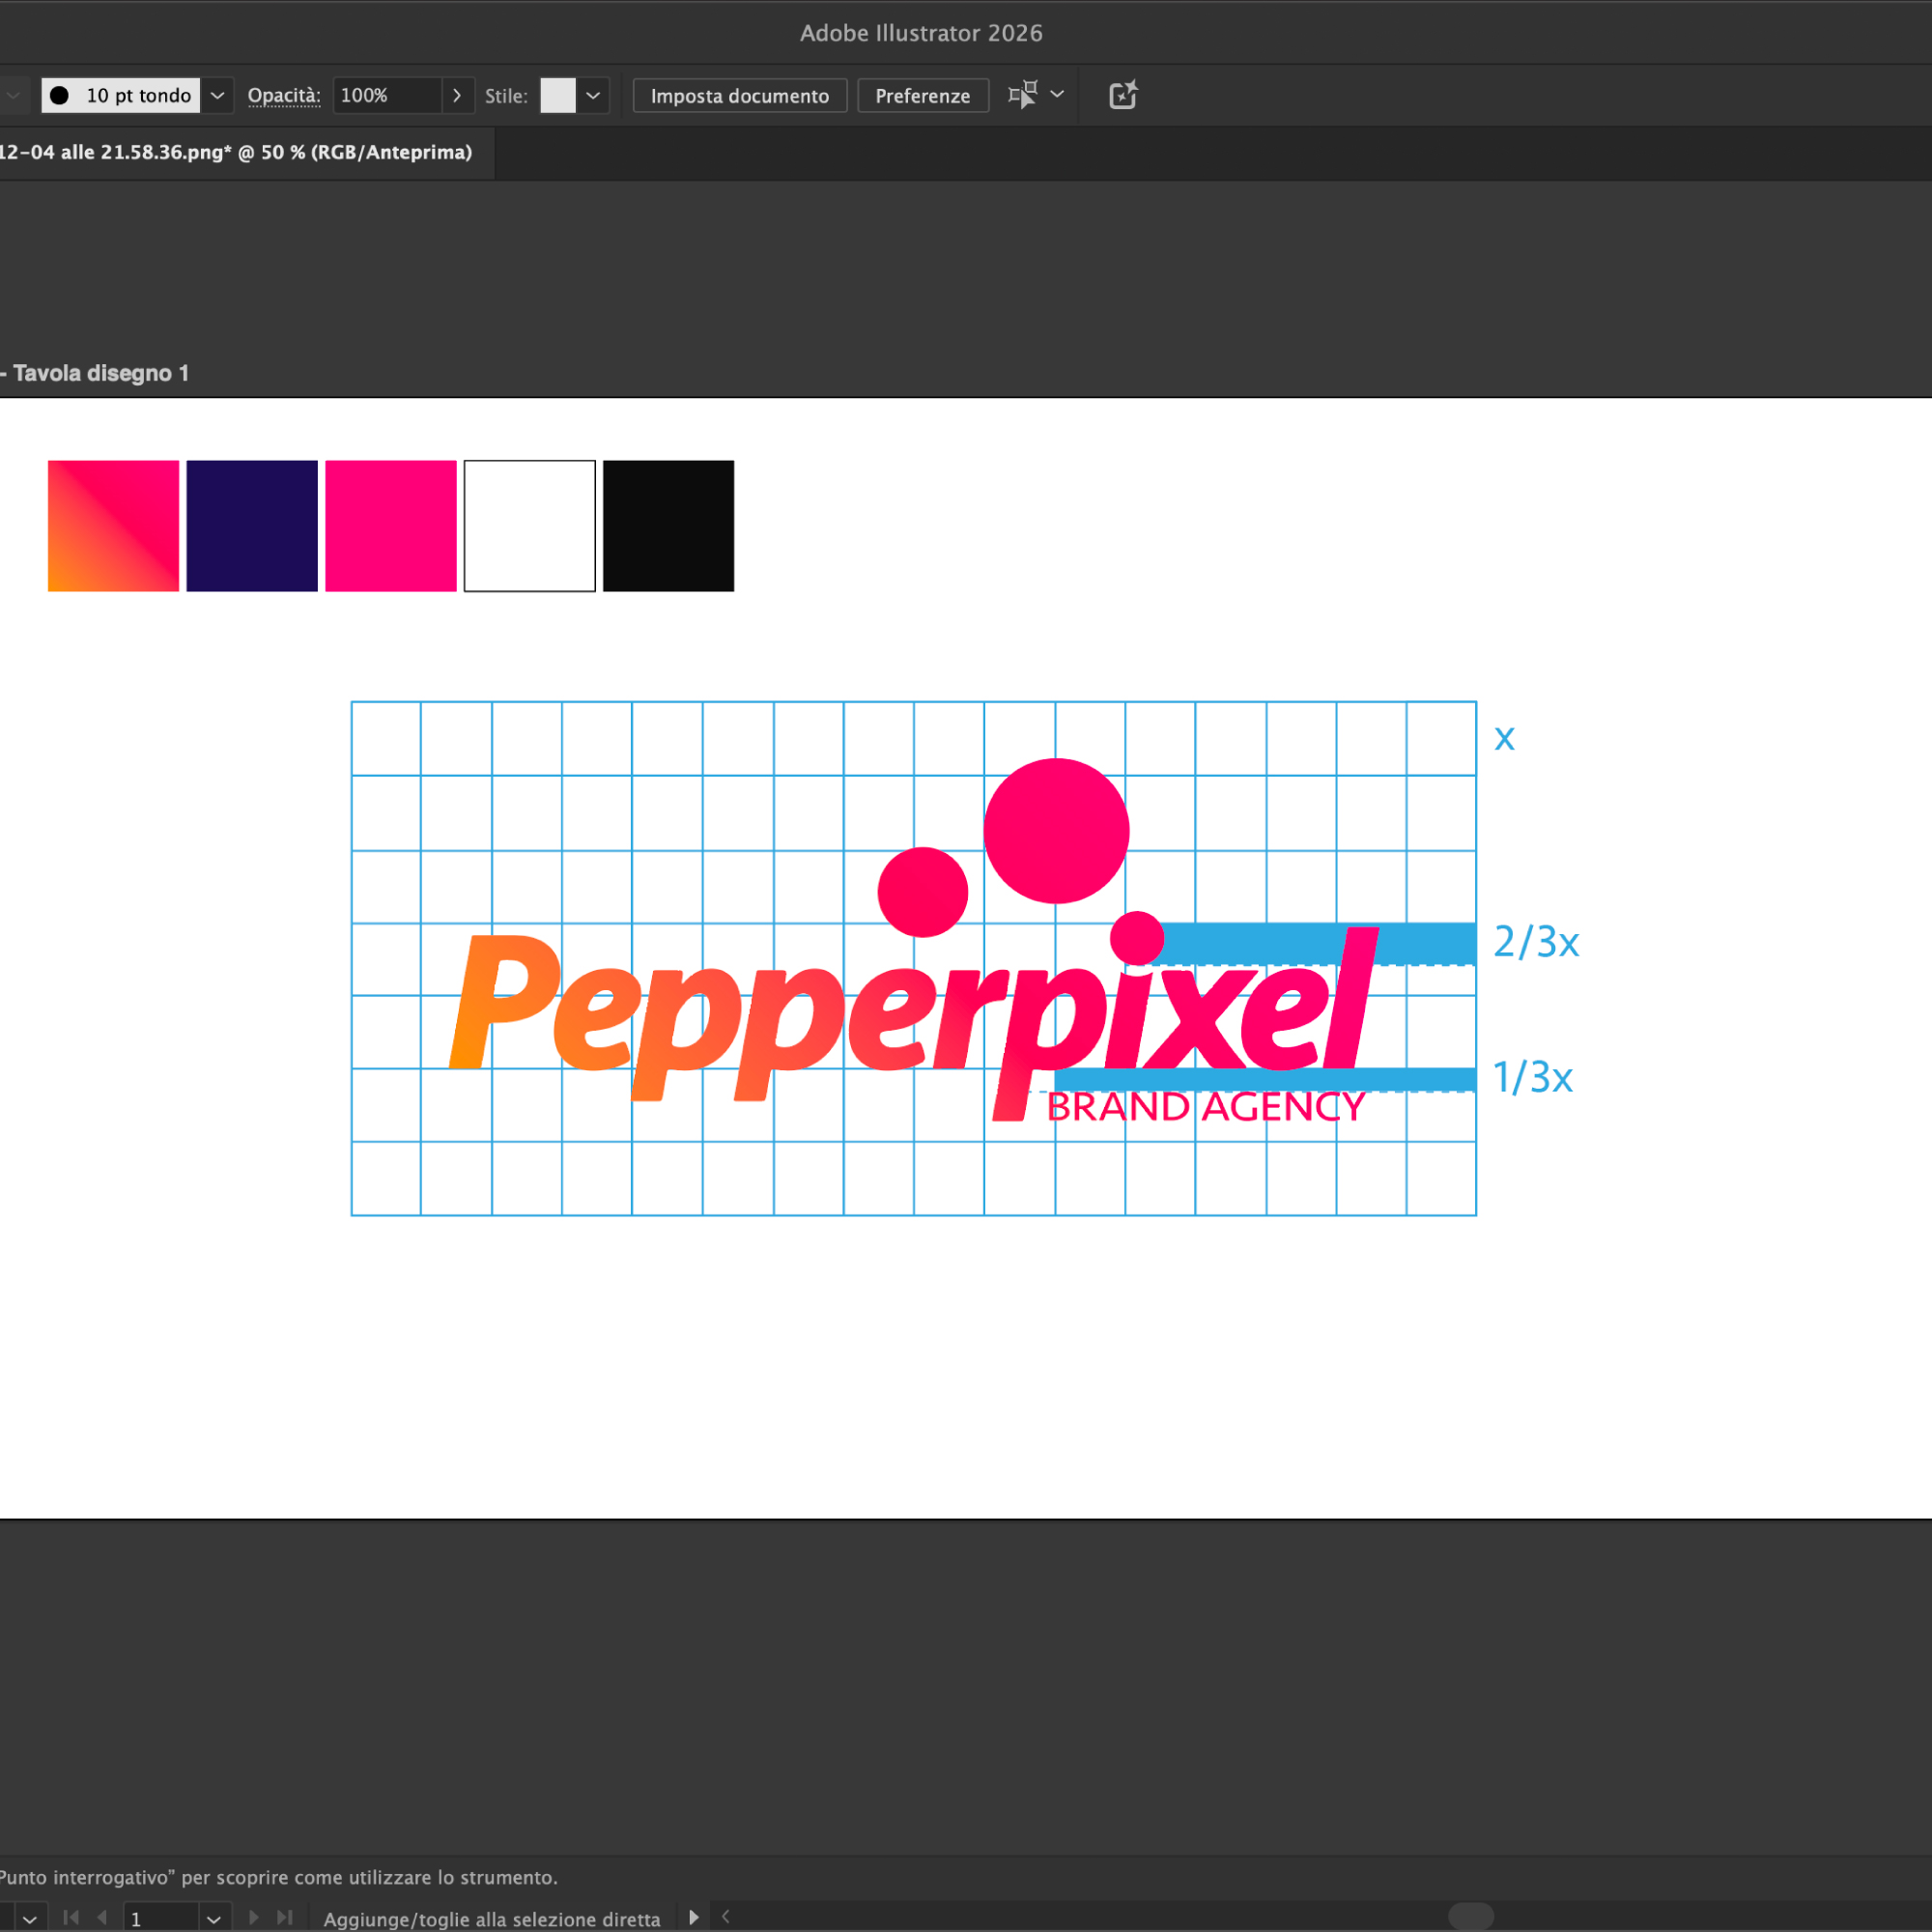Go to the previous artboard

(x=101, y=1917)
